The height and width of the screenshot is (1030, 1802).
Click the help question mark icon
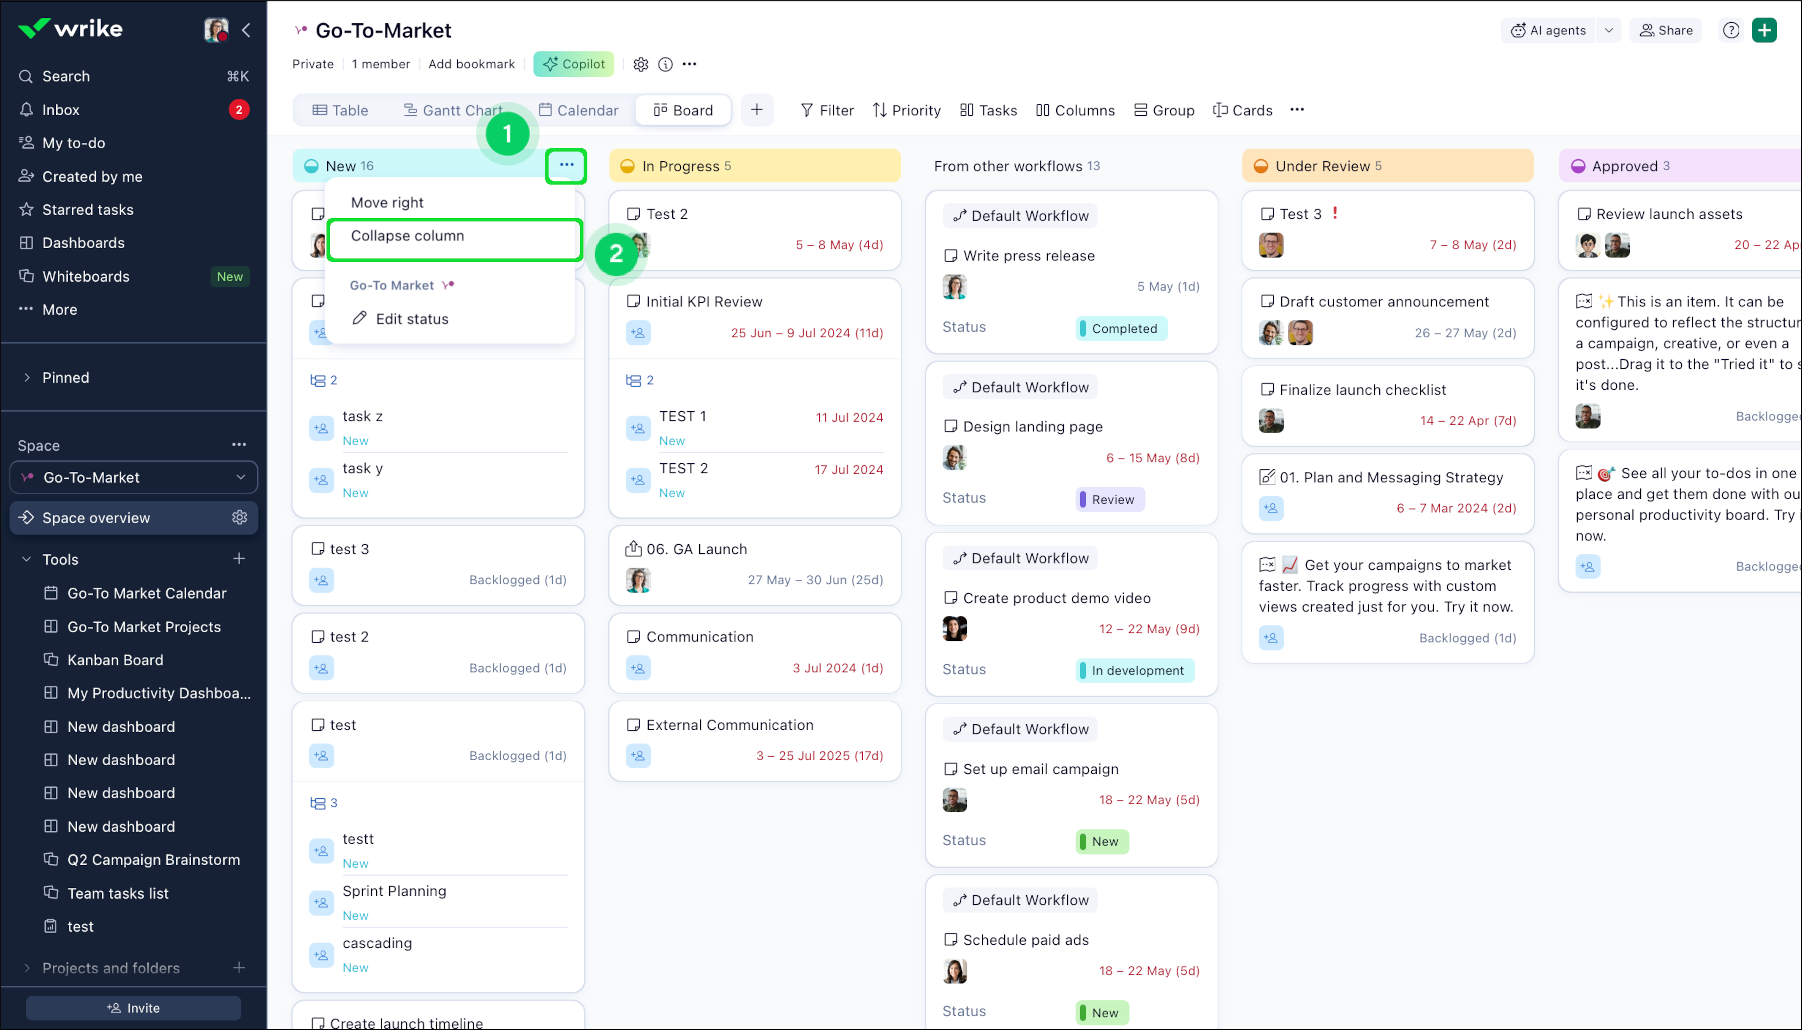(1731, 30)
